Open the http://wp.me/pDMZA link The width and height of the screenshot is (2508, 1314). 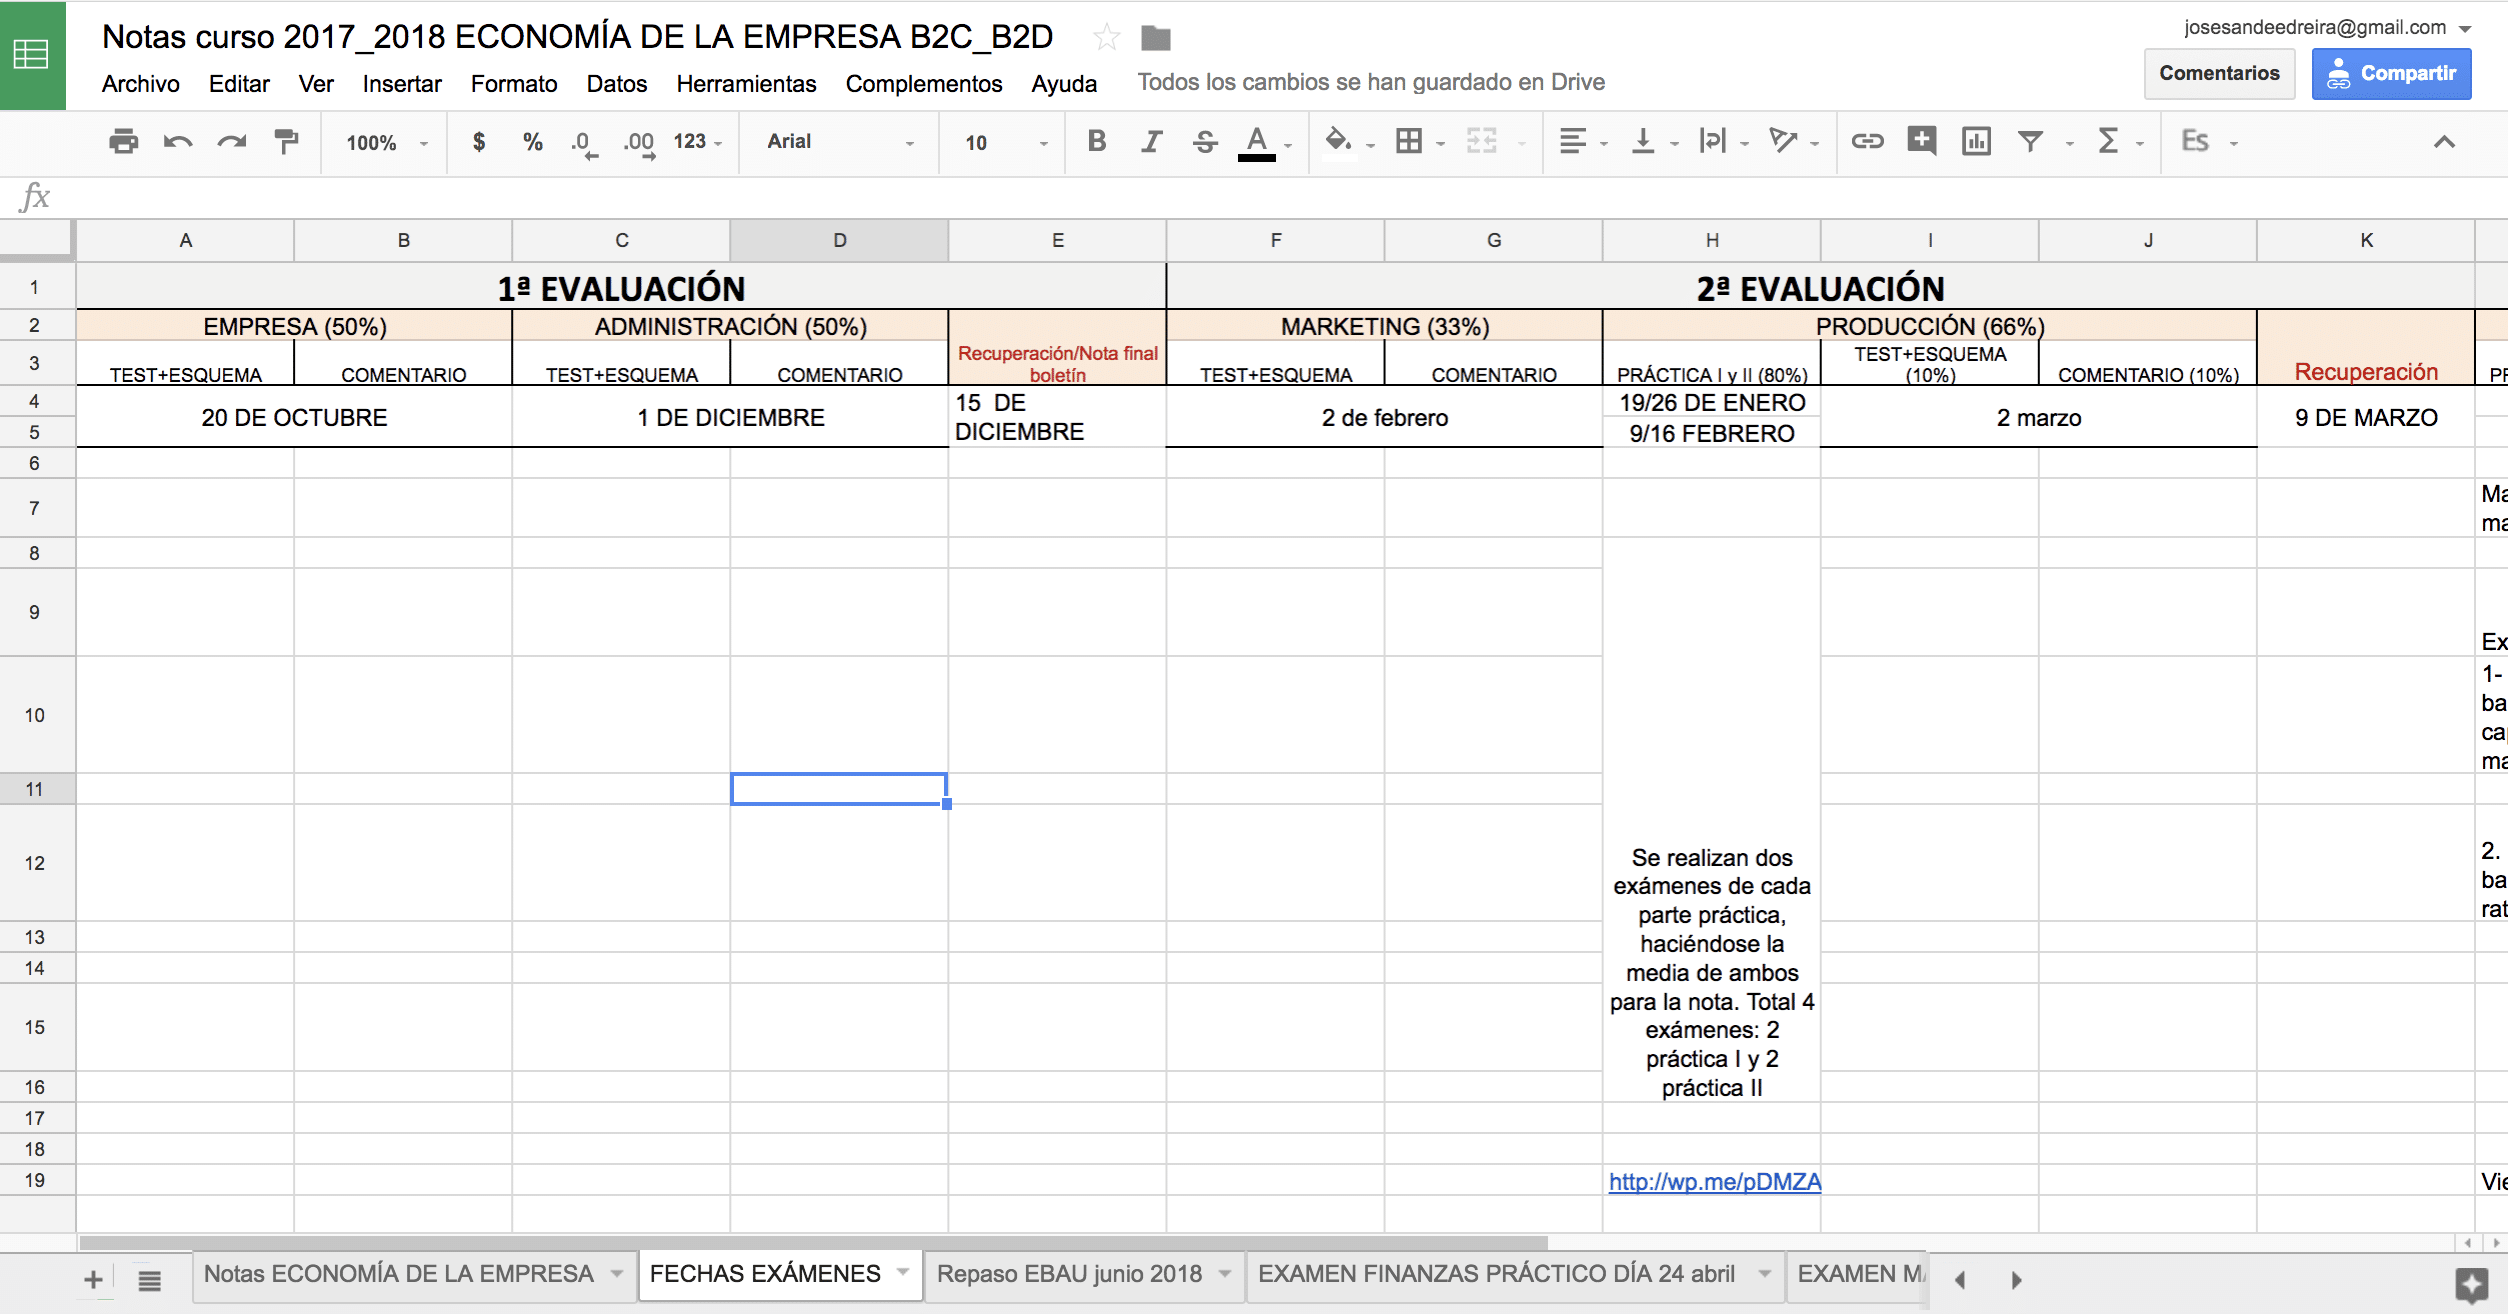pos(1715,1181)
